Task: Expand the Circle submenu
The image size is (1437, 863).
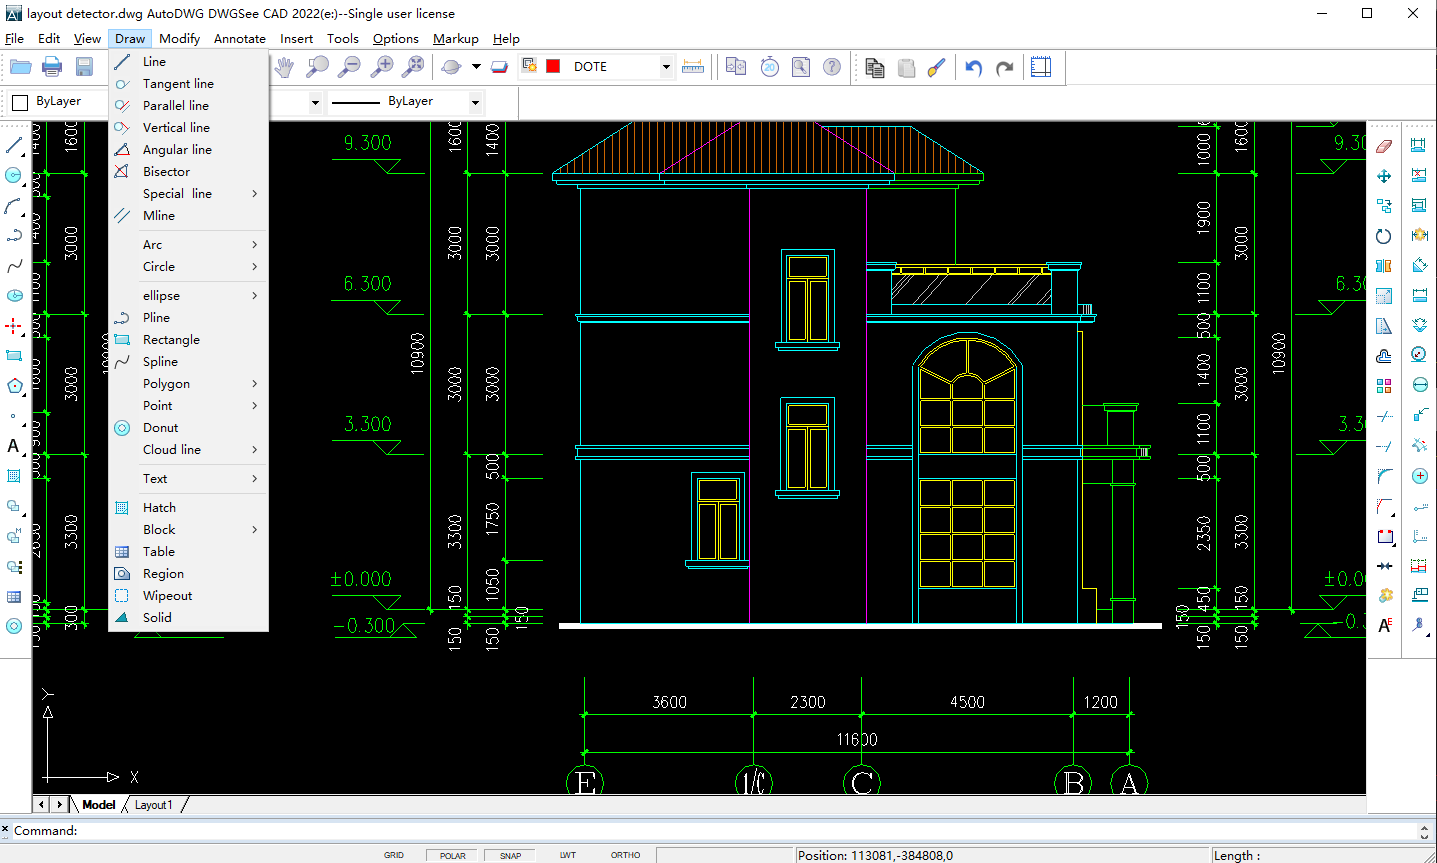Action: (x=189, y=267)
